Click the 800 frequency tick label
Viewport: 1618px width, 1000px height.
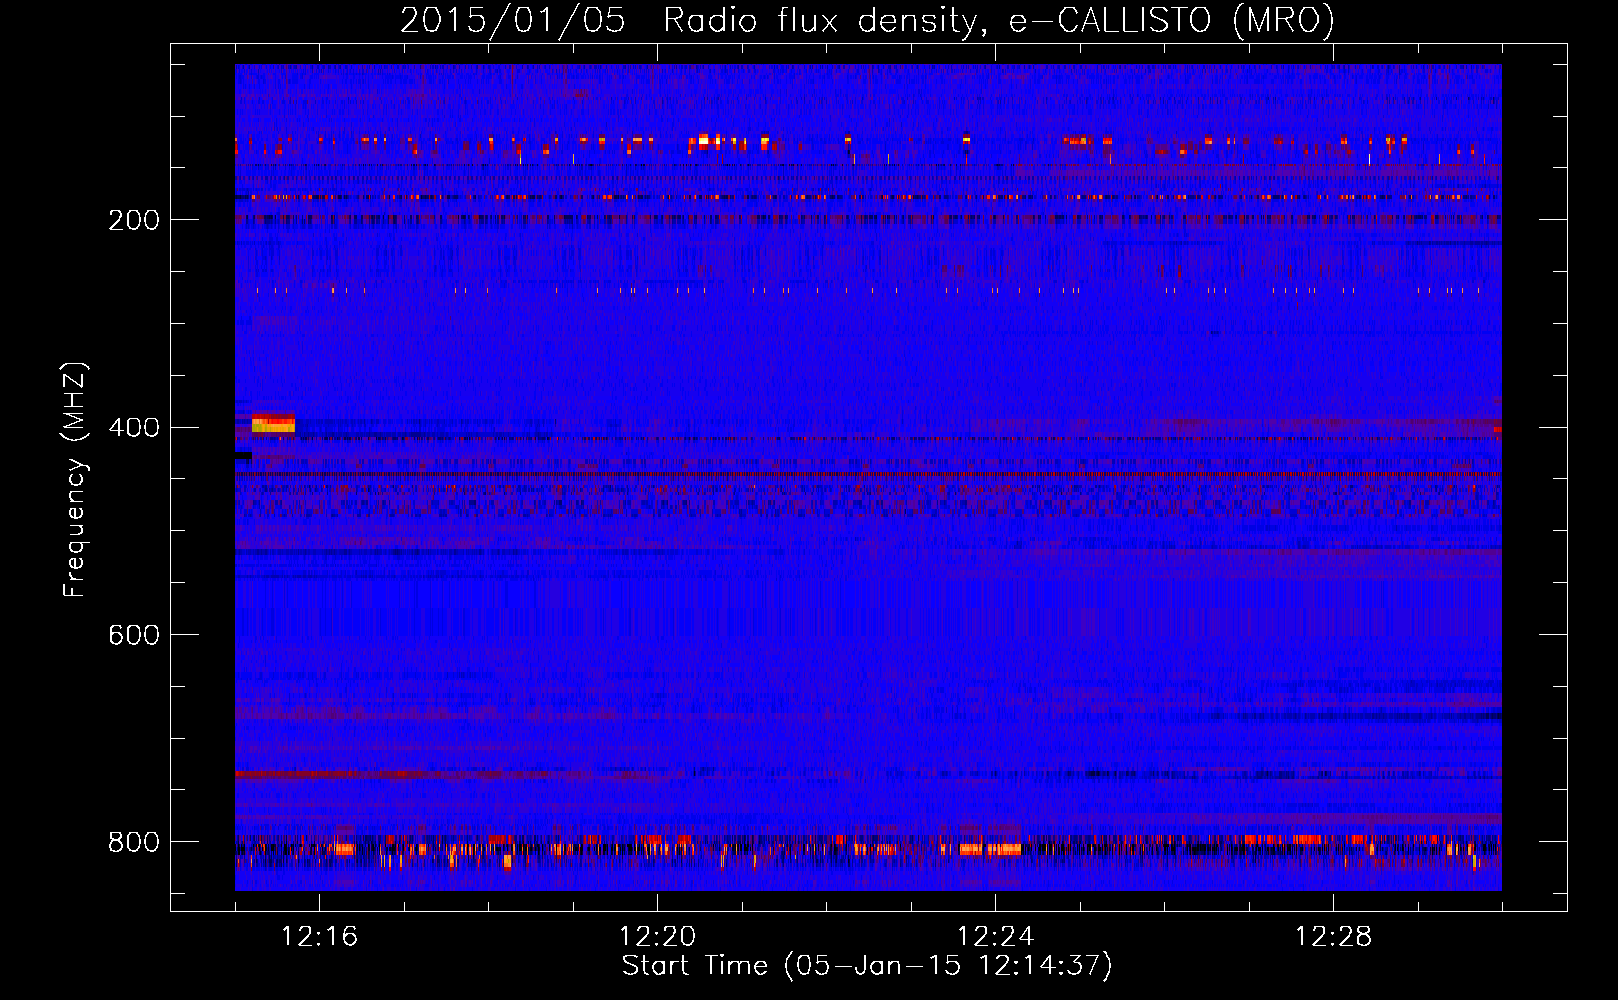click(134, 843)
